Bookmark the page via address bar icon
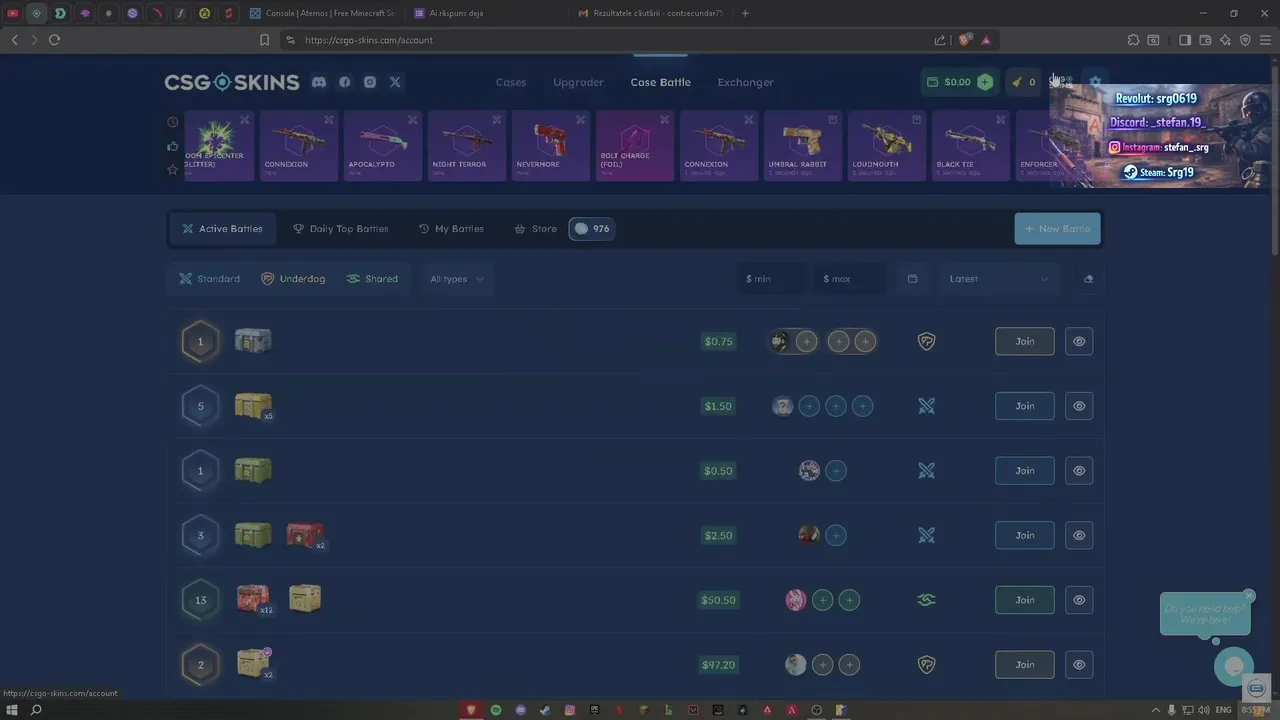The height and width of the screenshot is (720, 1280). [x=264, y=40]
